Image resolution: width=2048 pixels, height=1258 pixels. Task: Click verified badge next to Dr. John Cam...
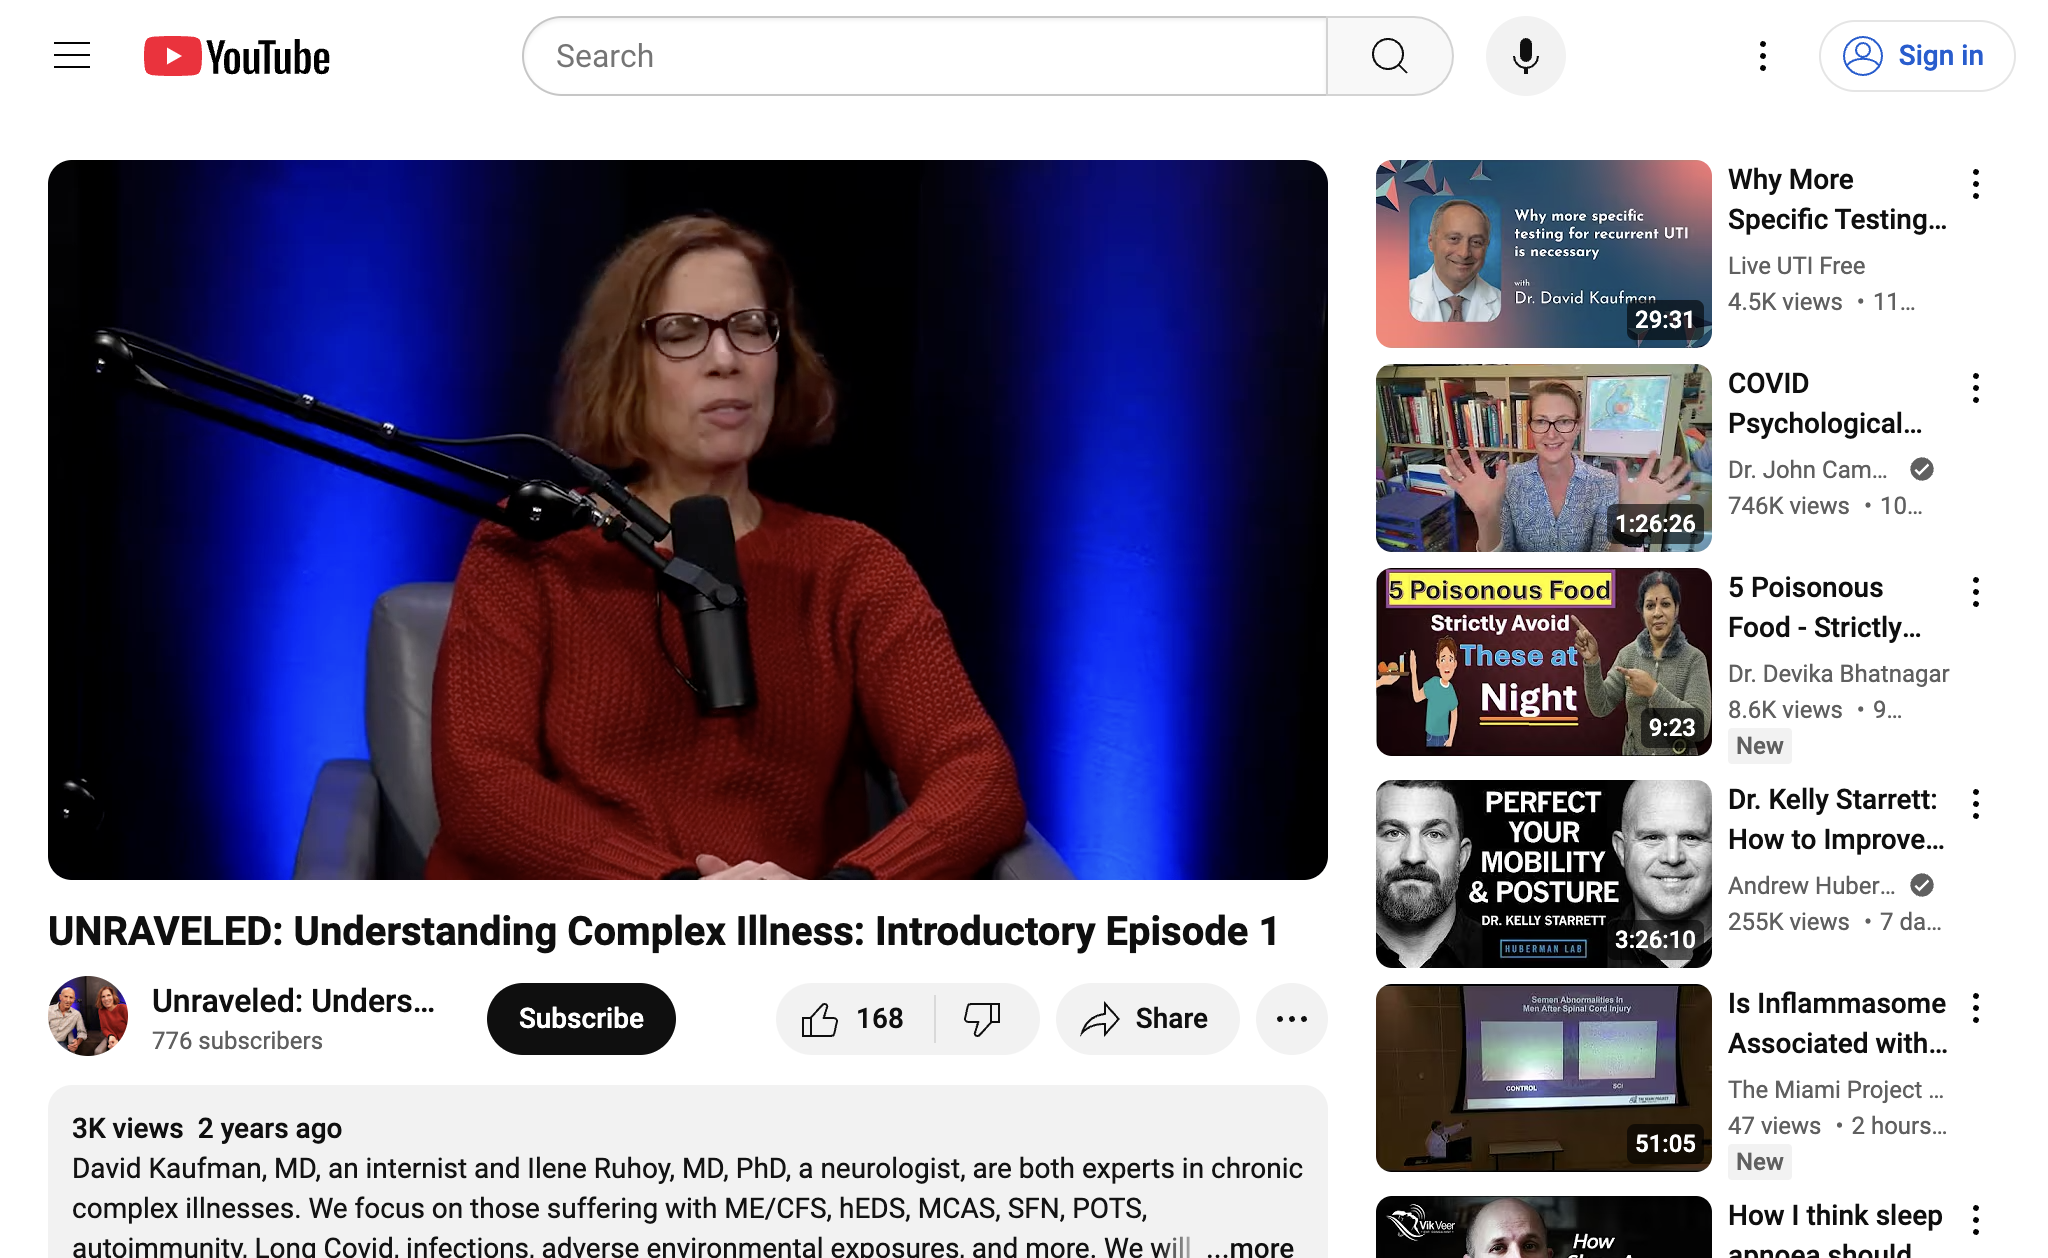[1921, 470]
